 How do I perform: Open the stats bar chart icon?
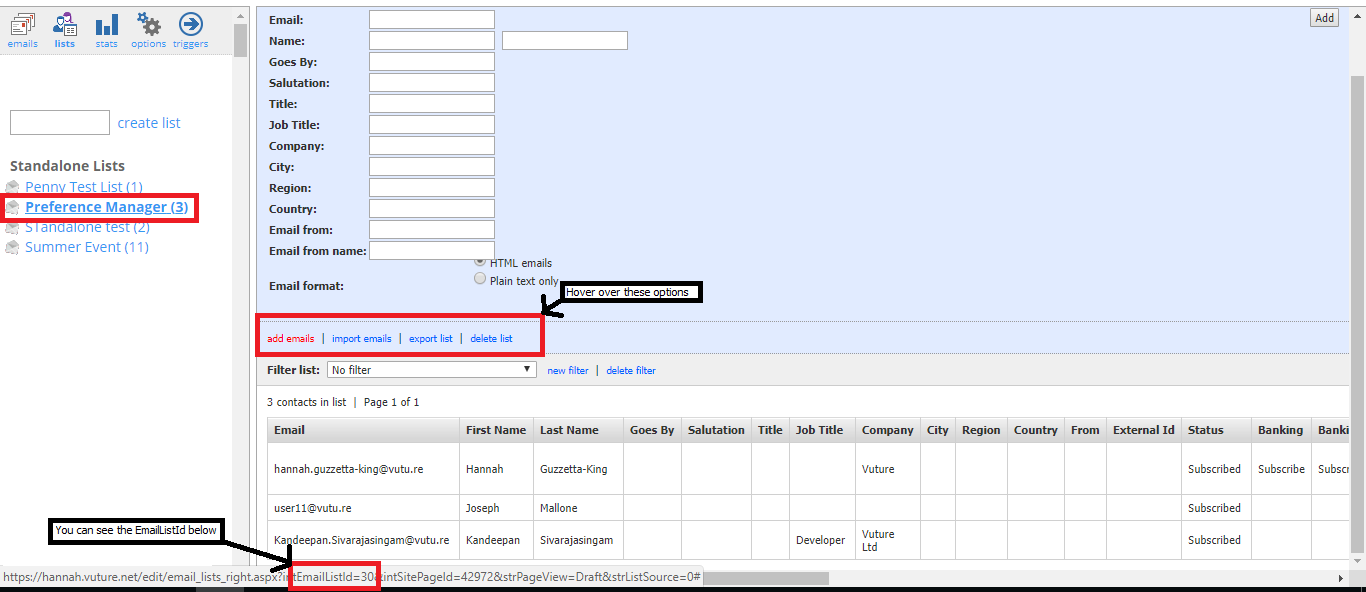click(x=106, y=24)
